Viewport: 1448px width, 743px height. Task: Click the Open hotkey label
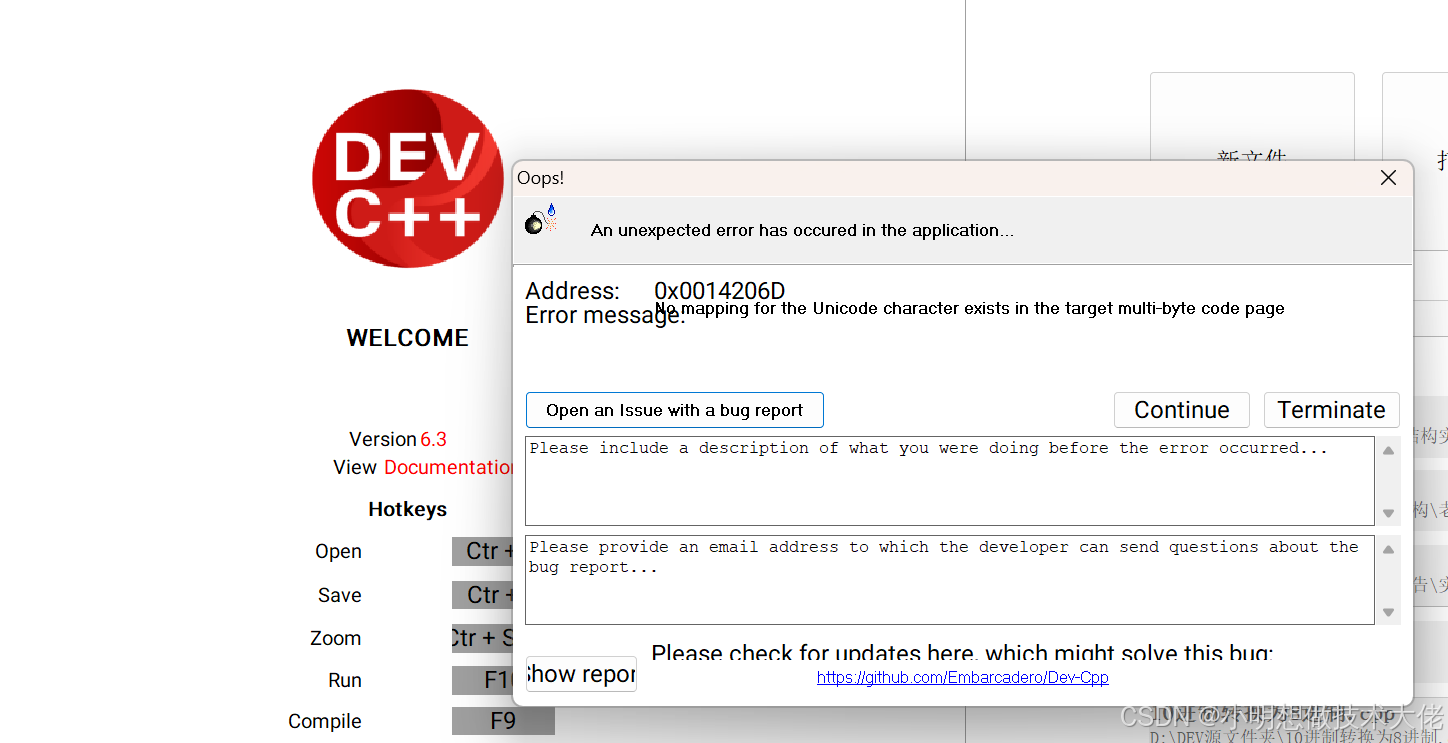pos(338,552)
